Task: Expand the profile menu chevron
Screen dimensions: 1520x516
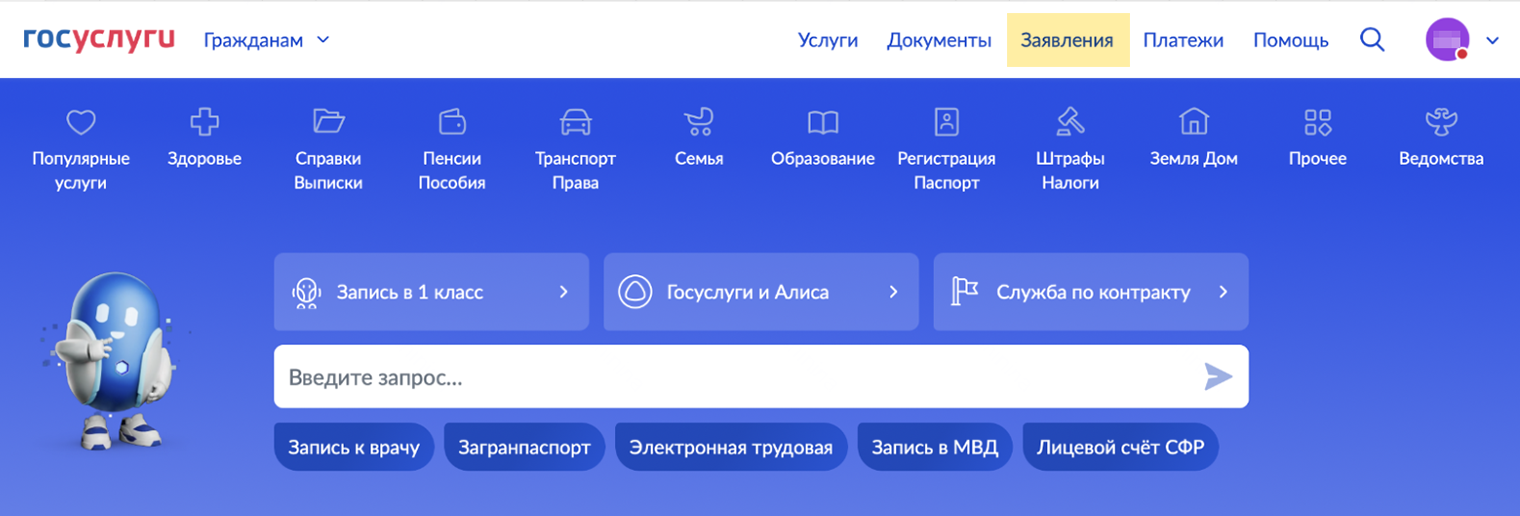Action: tap(1493, 41)
